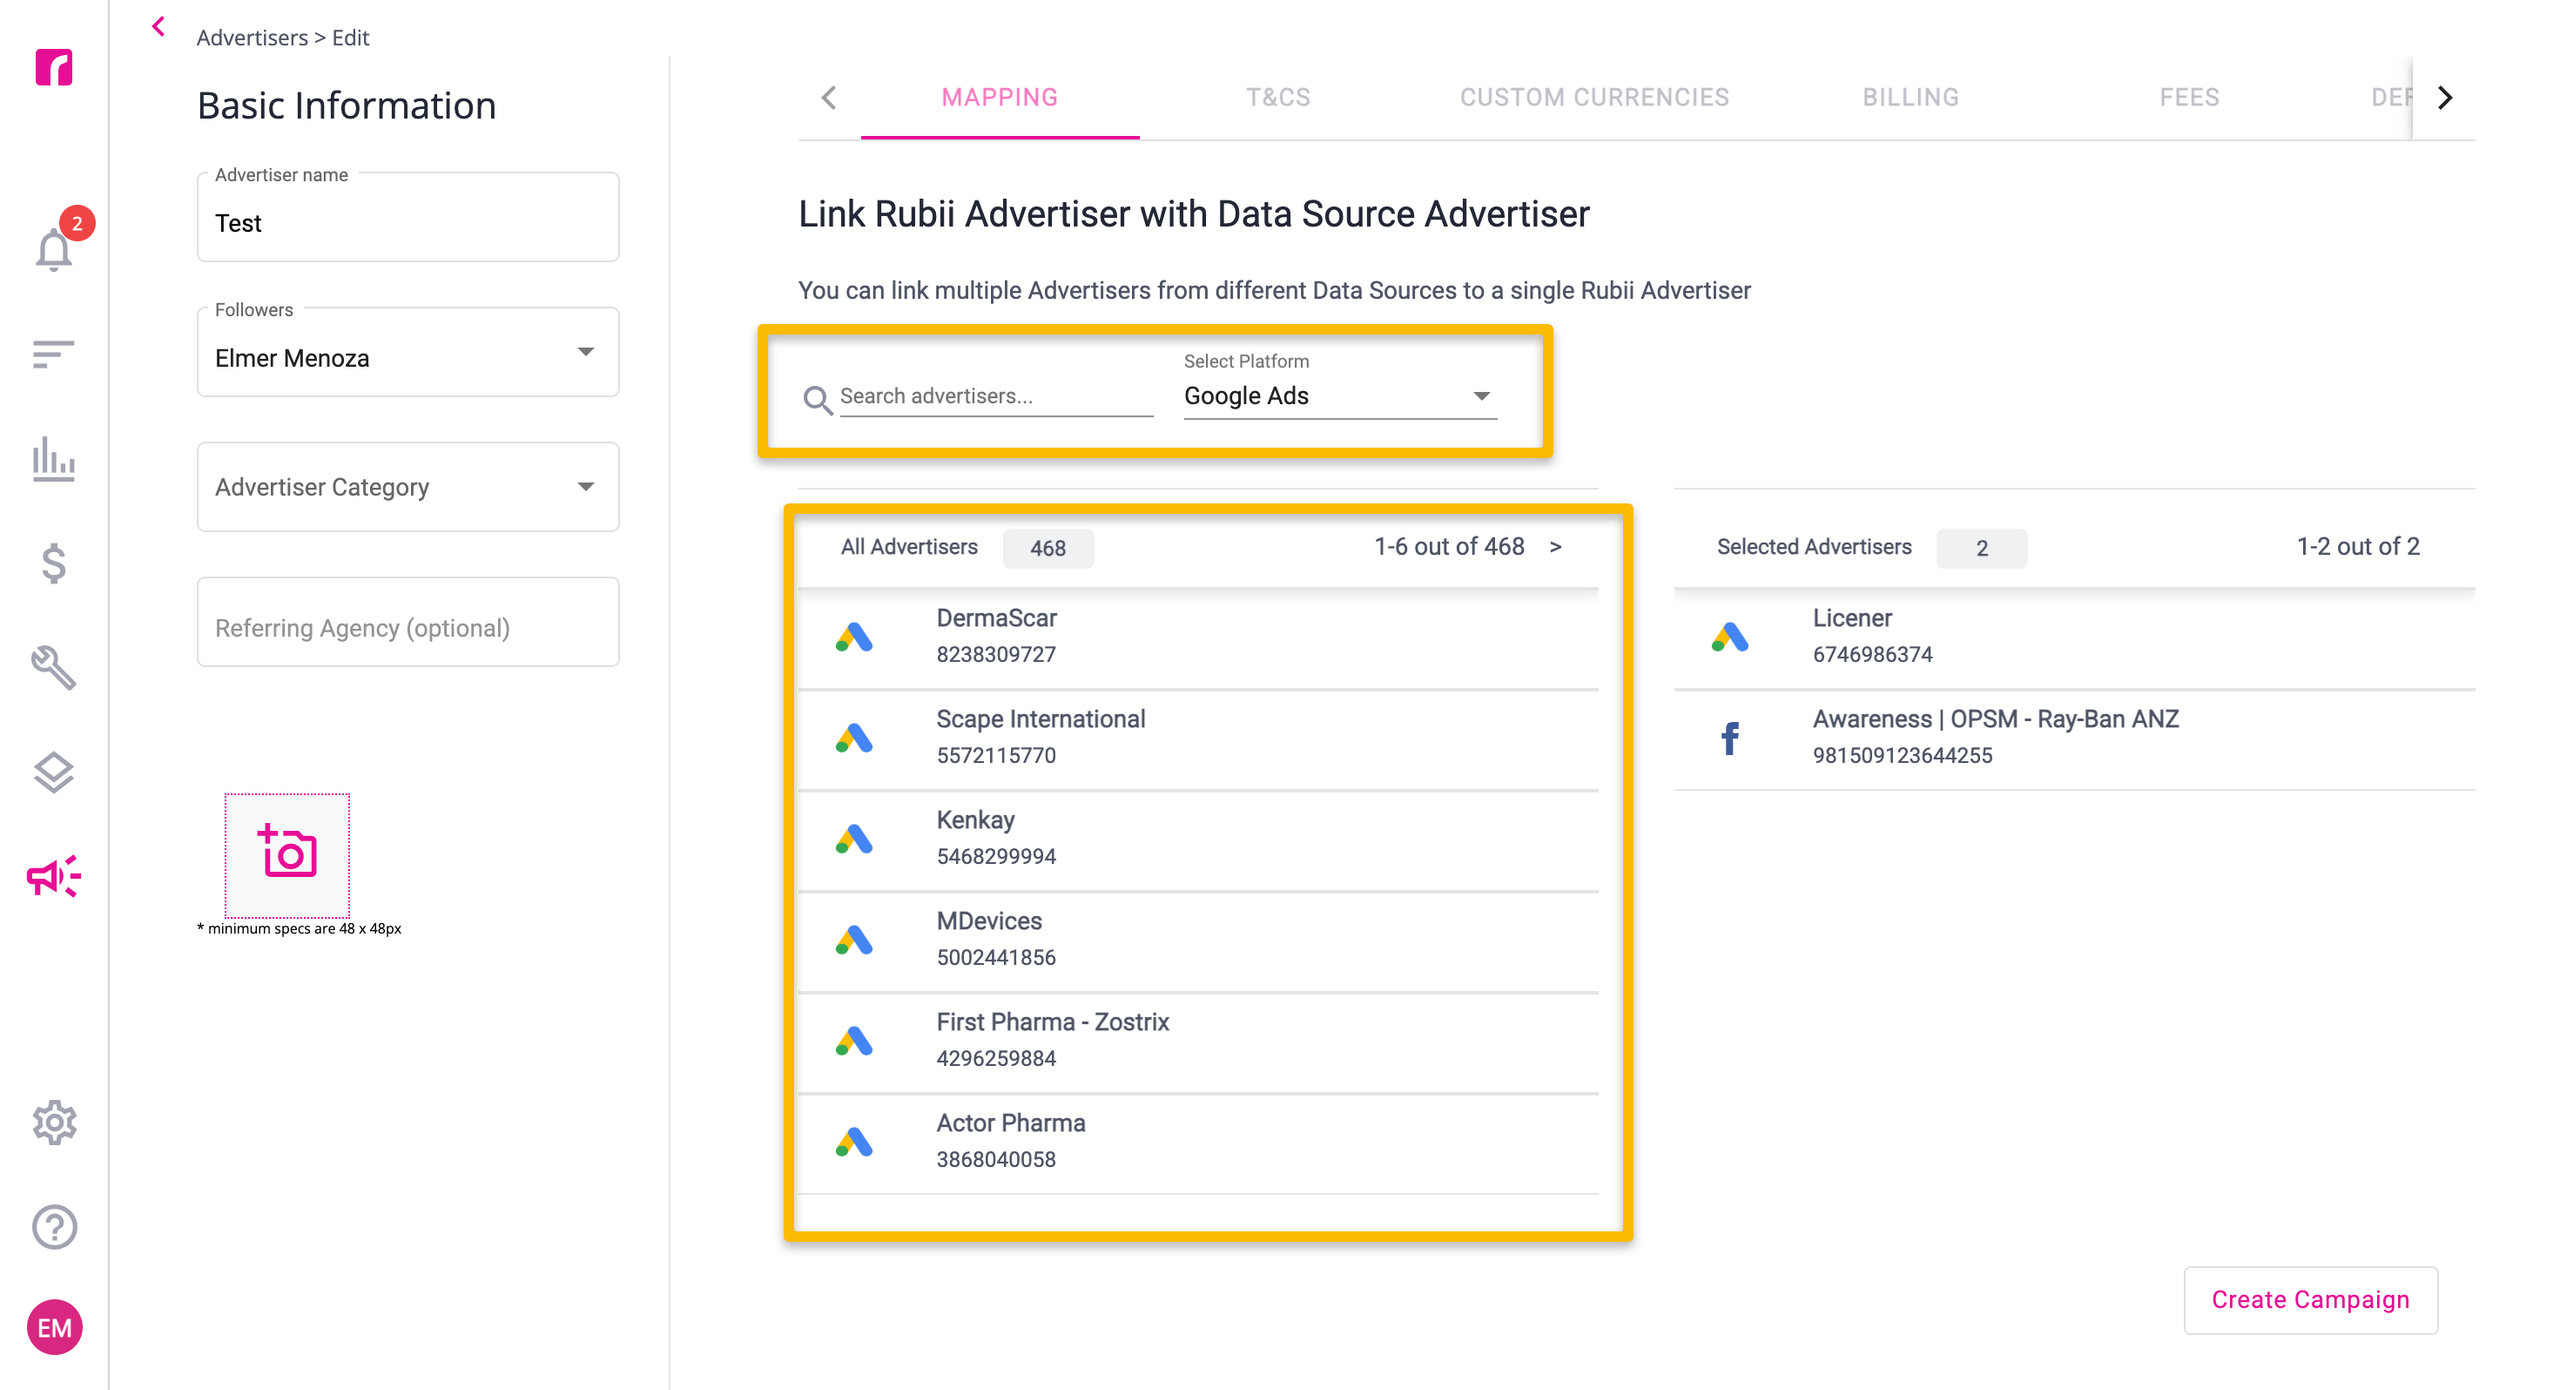Click the Search advertisers input field
Viewport: 2560px width, 1390px height.
click(x=996, y=396)
